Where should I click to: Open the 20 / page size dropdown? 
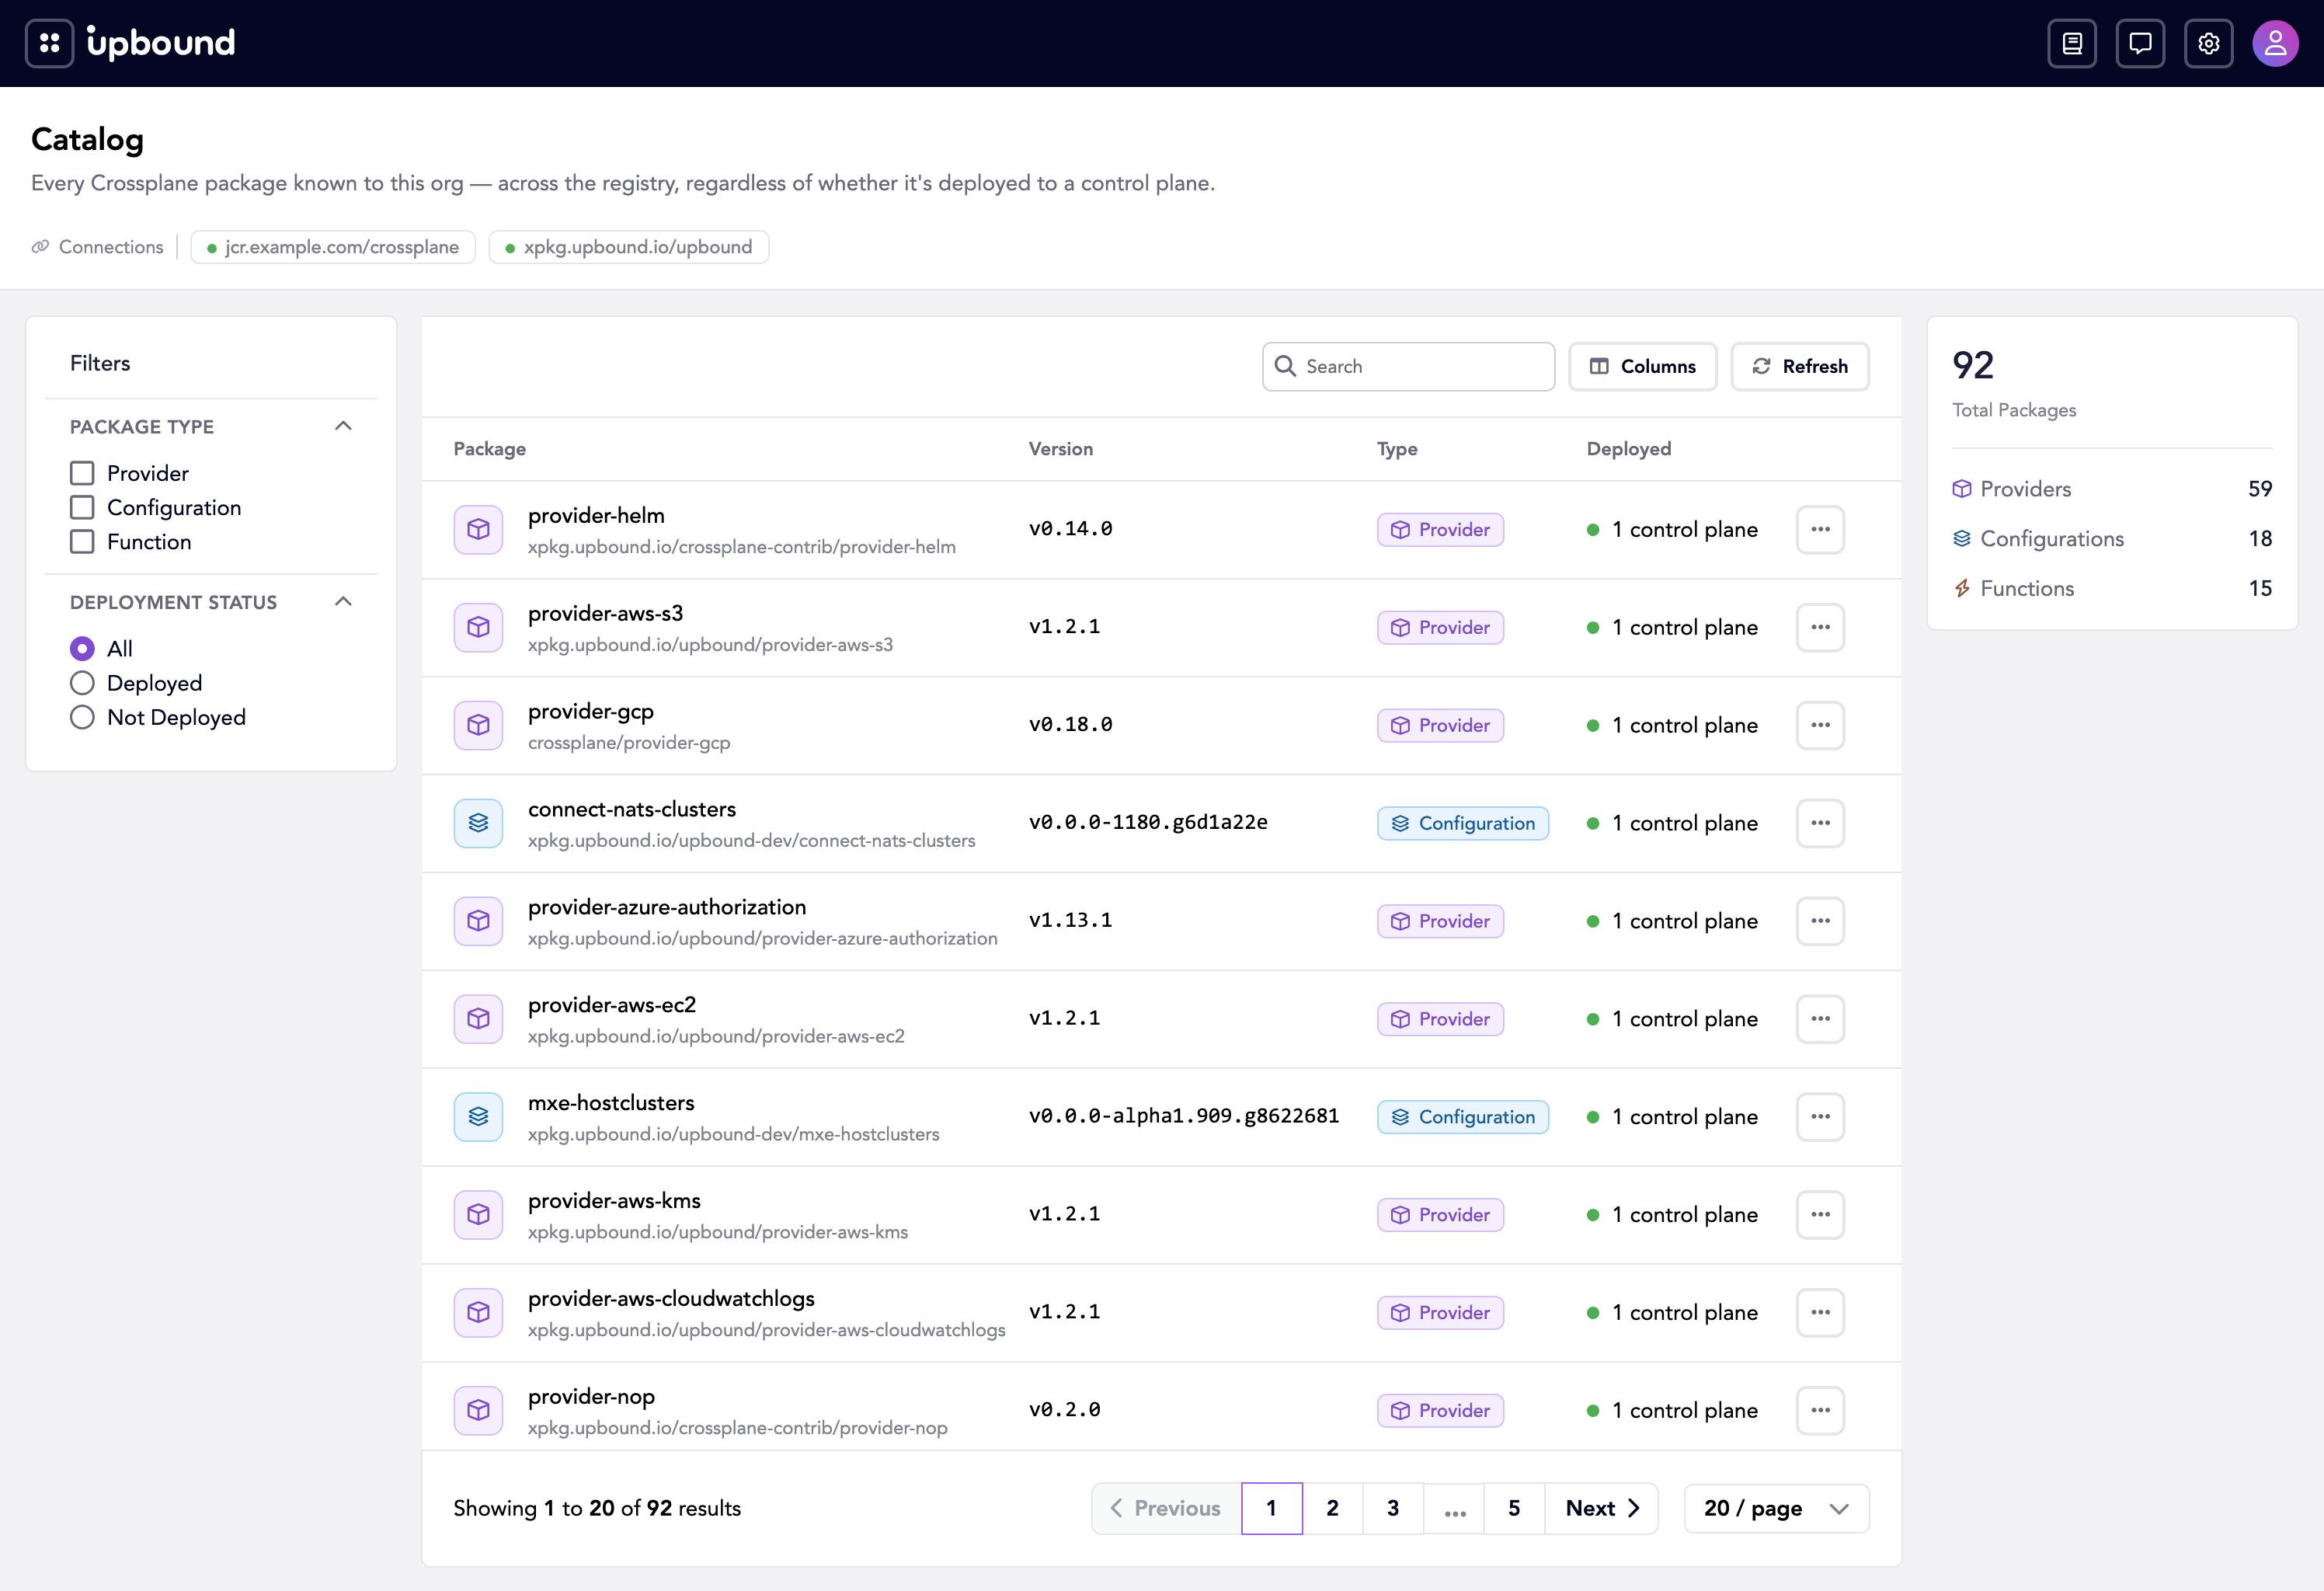(x=1776, y=1508)
